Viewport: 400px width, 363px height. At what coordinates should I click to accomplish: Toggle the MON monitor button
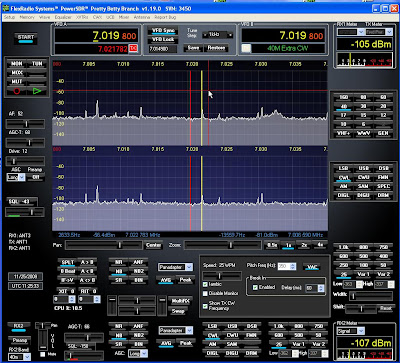[17, 64]
